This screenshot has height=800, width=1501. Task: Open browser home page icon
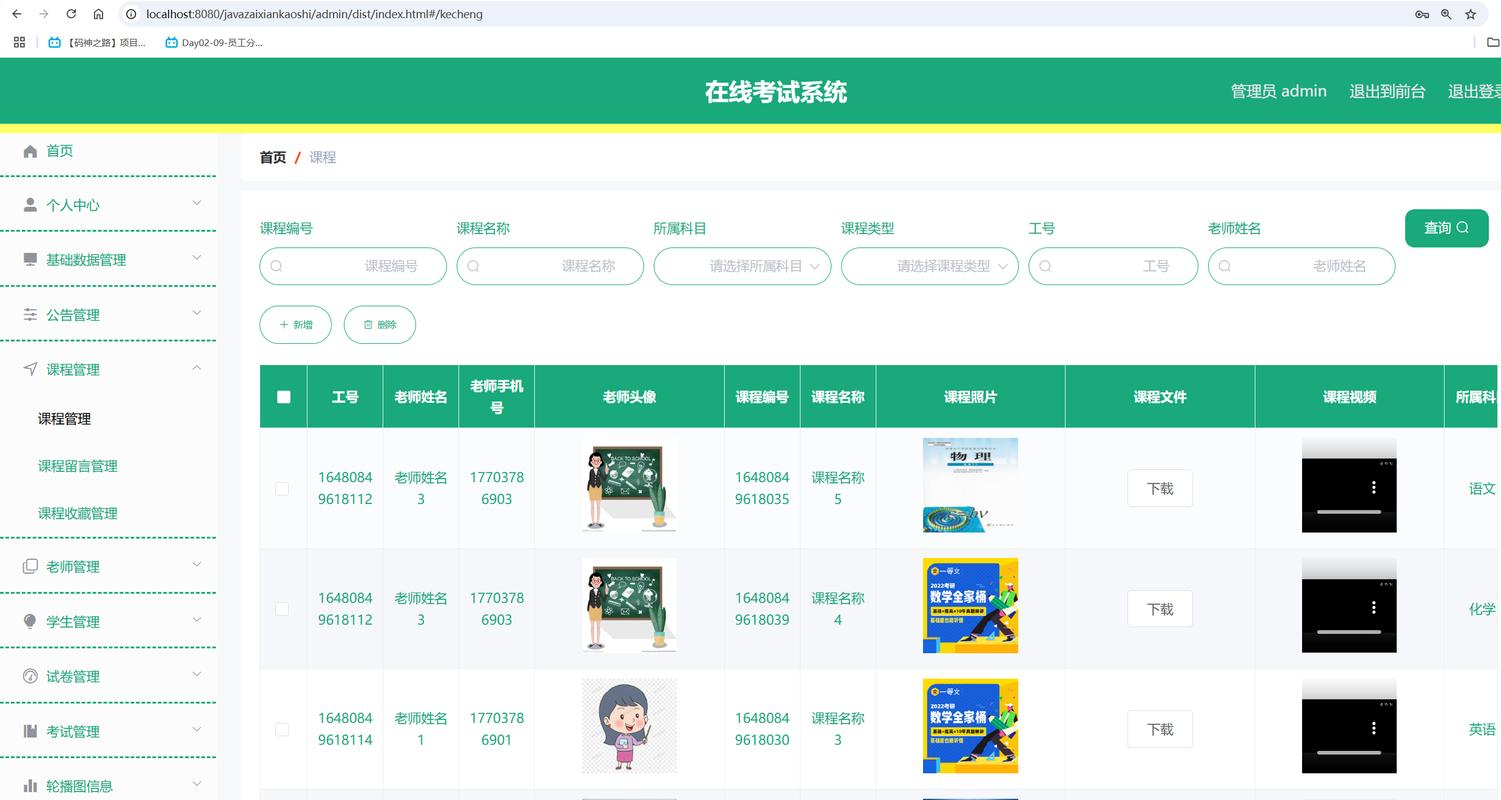coord(98,14)
